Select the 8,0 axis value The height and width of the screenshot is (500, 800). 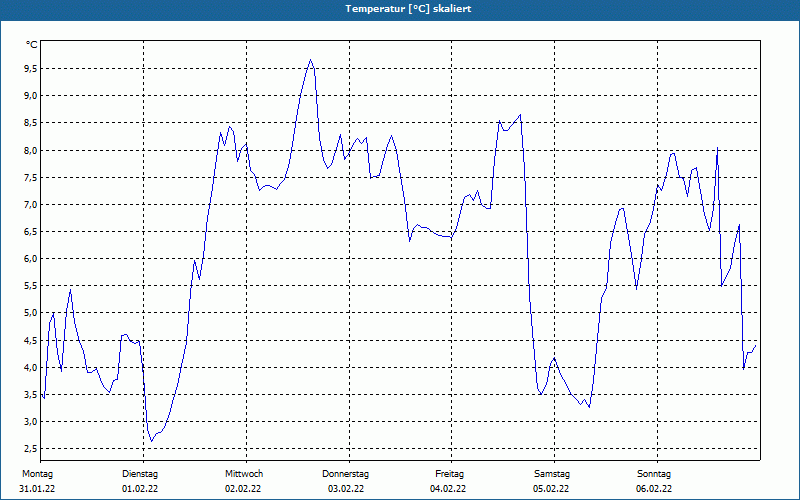click(31, 150)
